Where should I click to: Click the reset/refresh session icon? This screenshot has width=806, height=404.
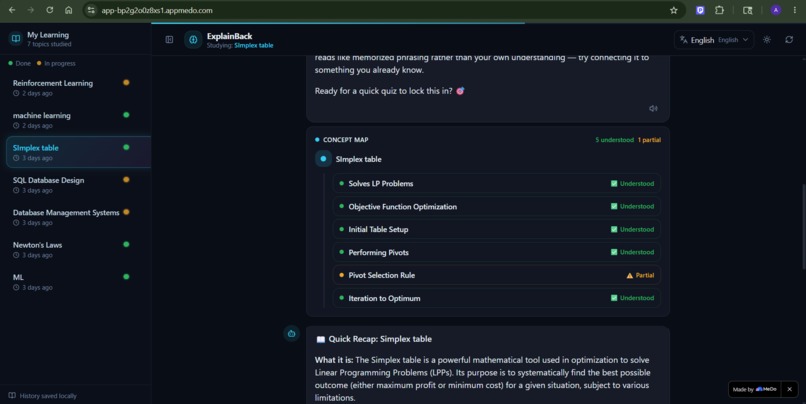[789, 40]
